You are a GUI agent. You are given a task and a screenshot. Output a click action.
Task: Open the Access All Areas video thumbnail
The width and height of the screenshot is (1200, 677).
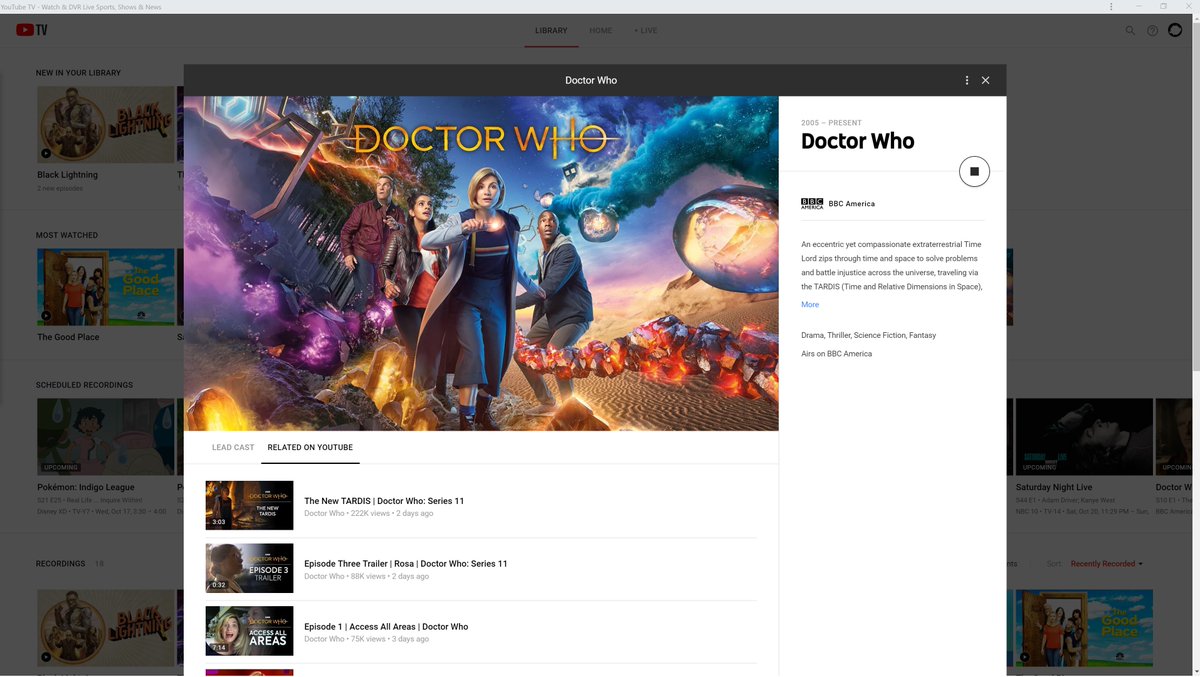click(249, 631)
